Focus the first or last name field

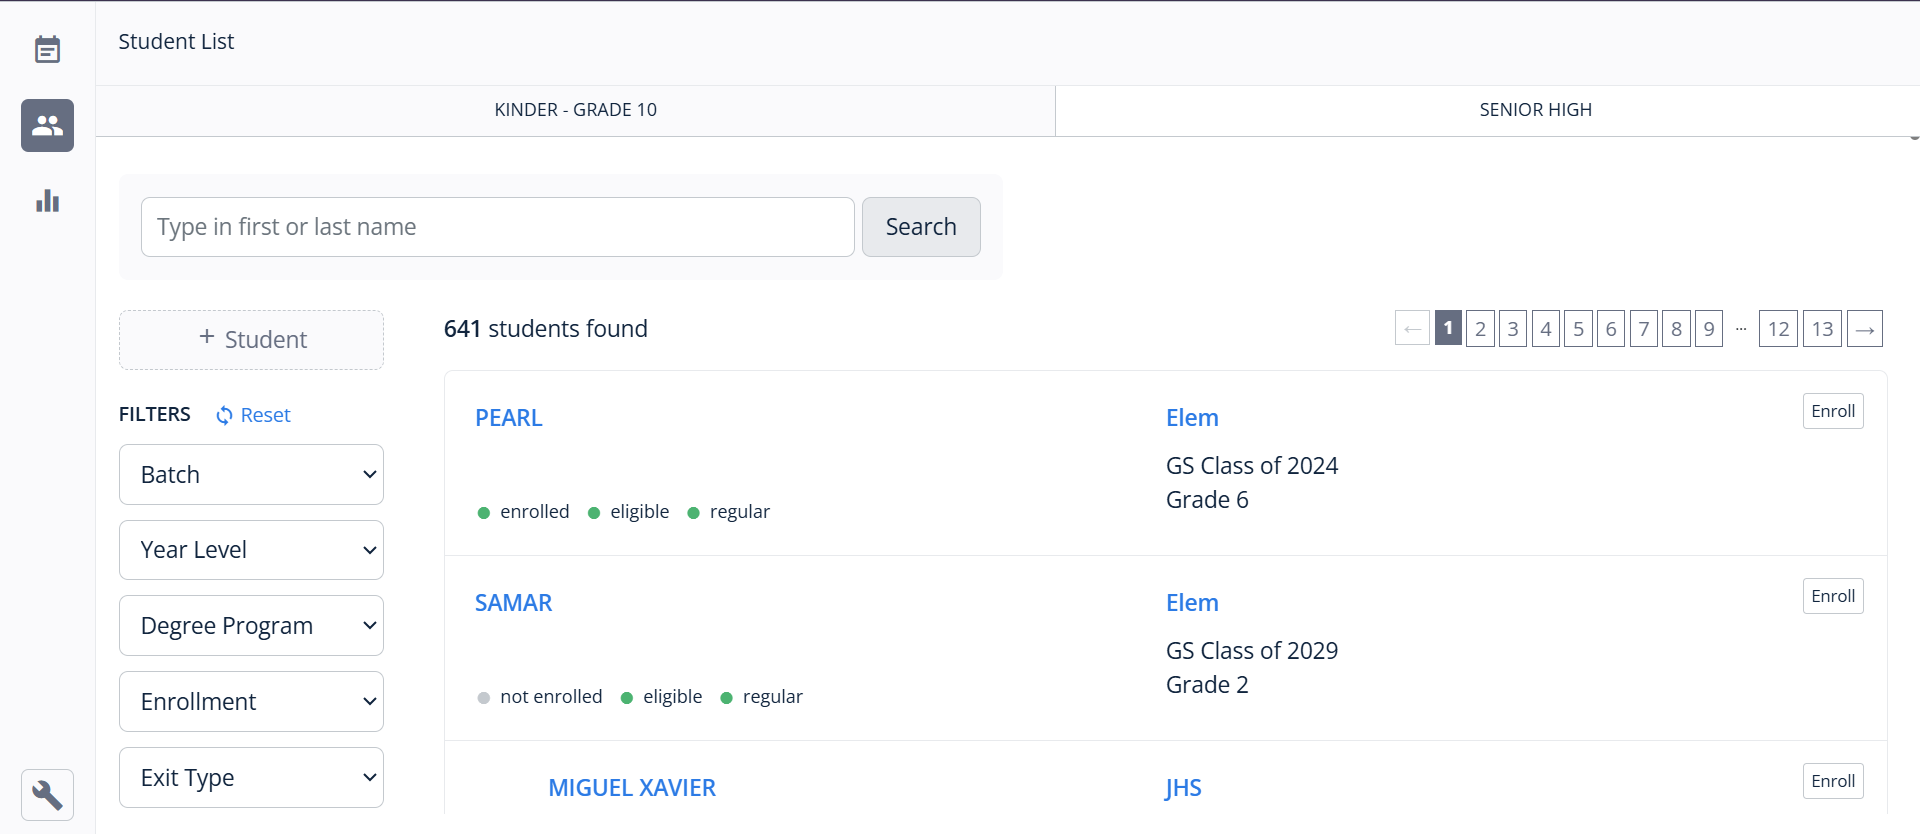point(497,227)
